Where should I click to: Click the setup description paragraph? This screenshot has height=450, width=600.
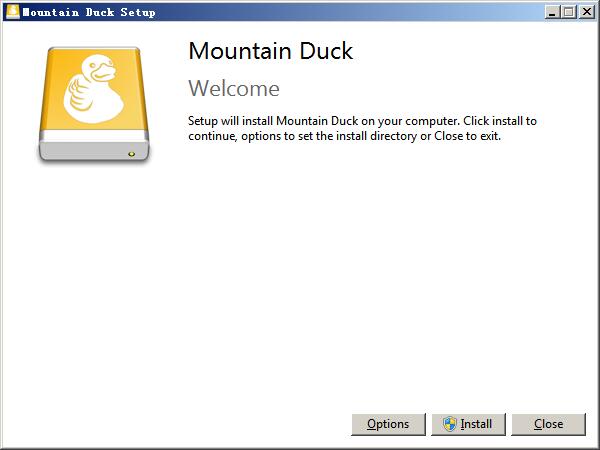[x=362, y=128]
